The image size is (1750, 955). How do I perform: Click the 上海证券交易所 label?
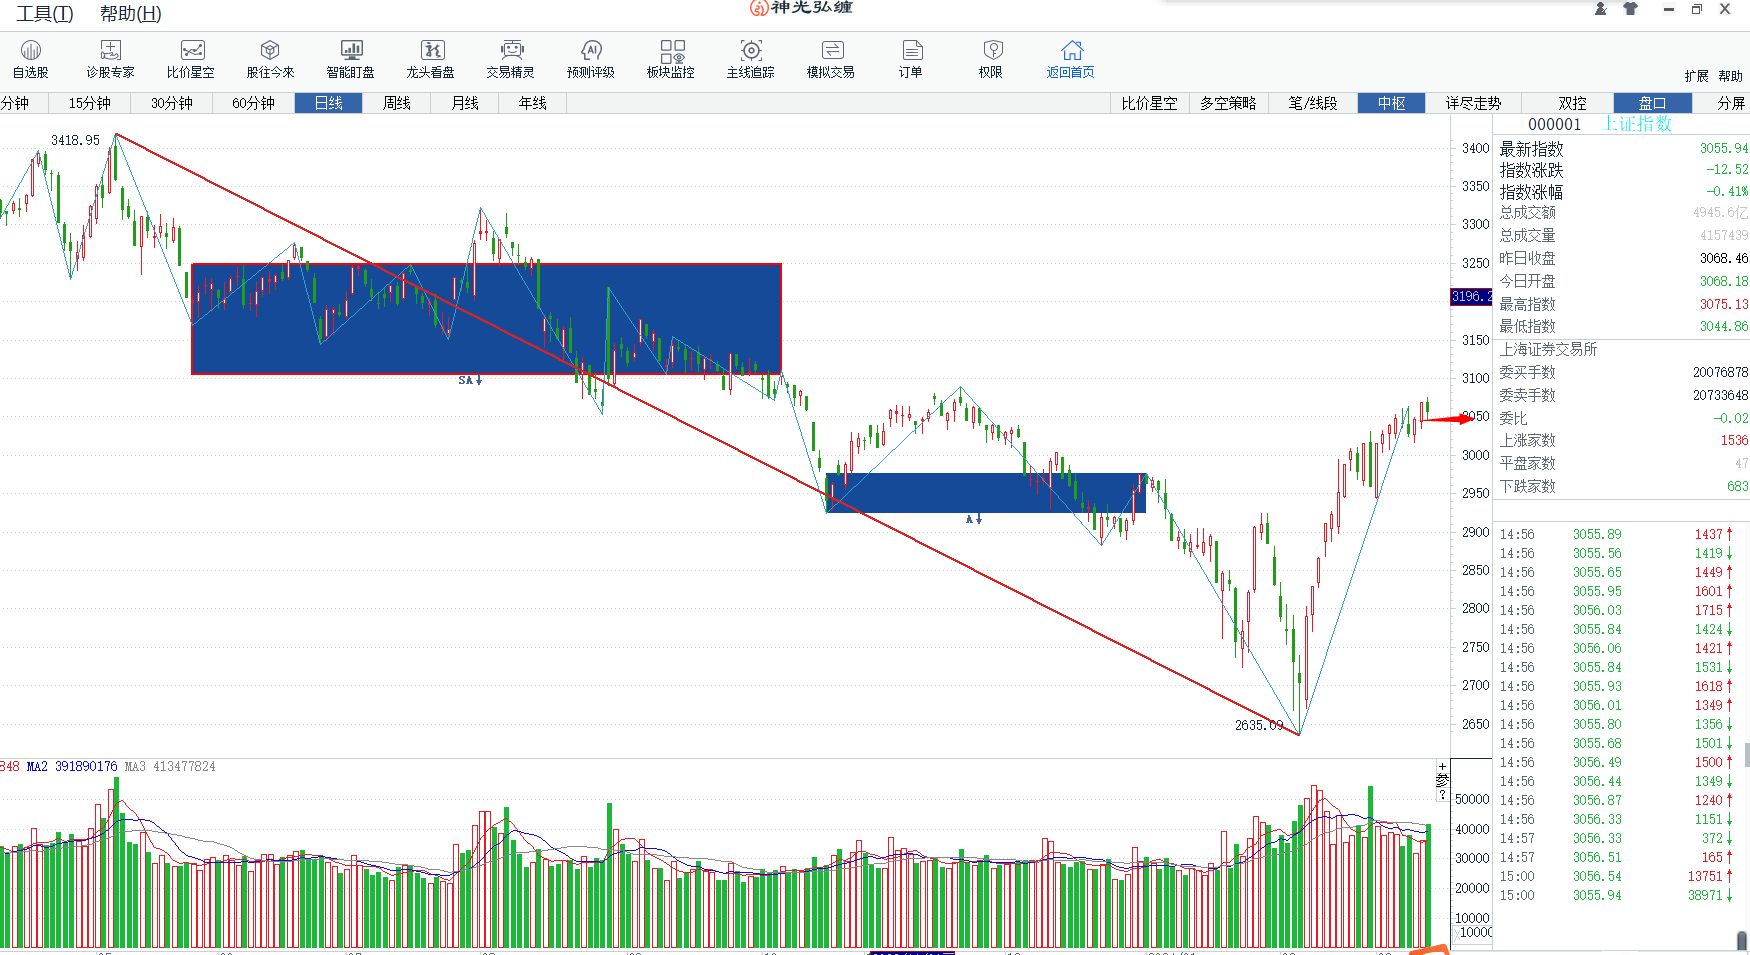click(1548, 349)
